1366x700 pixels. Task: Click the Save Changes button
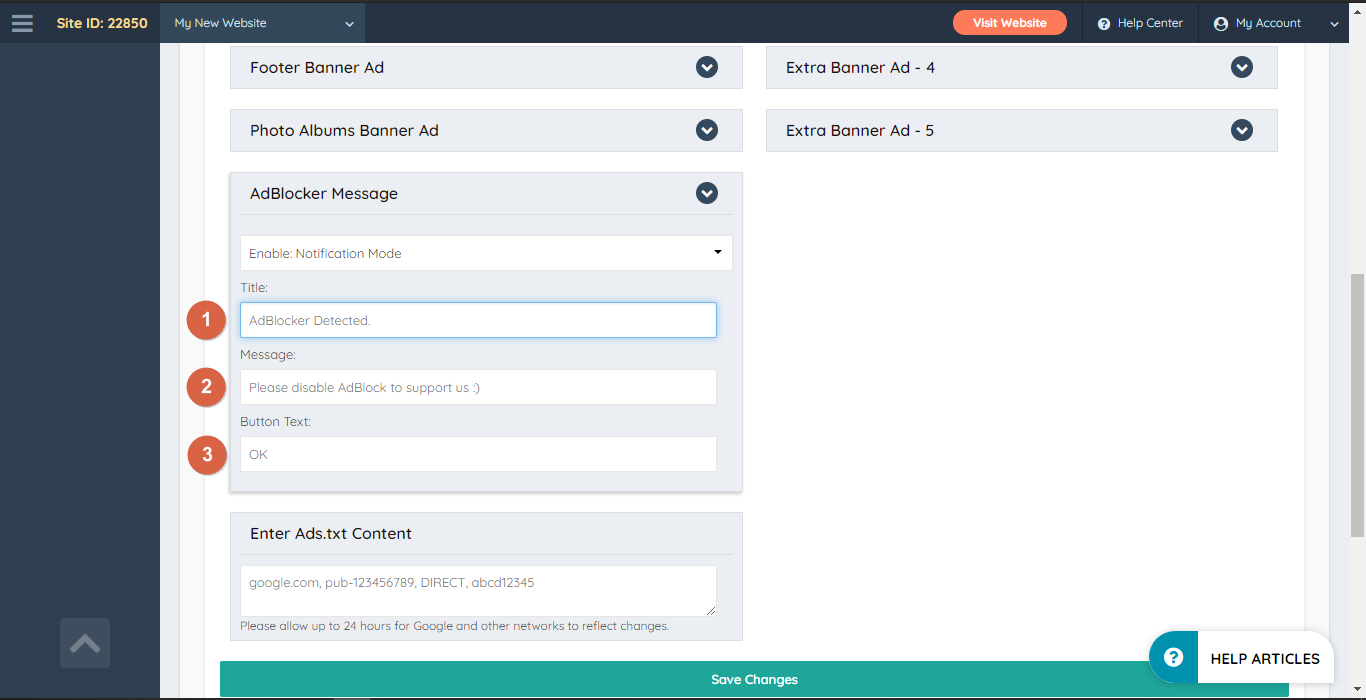tap(754, 679)
